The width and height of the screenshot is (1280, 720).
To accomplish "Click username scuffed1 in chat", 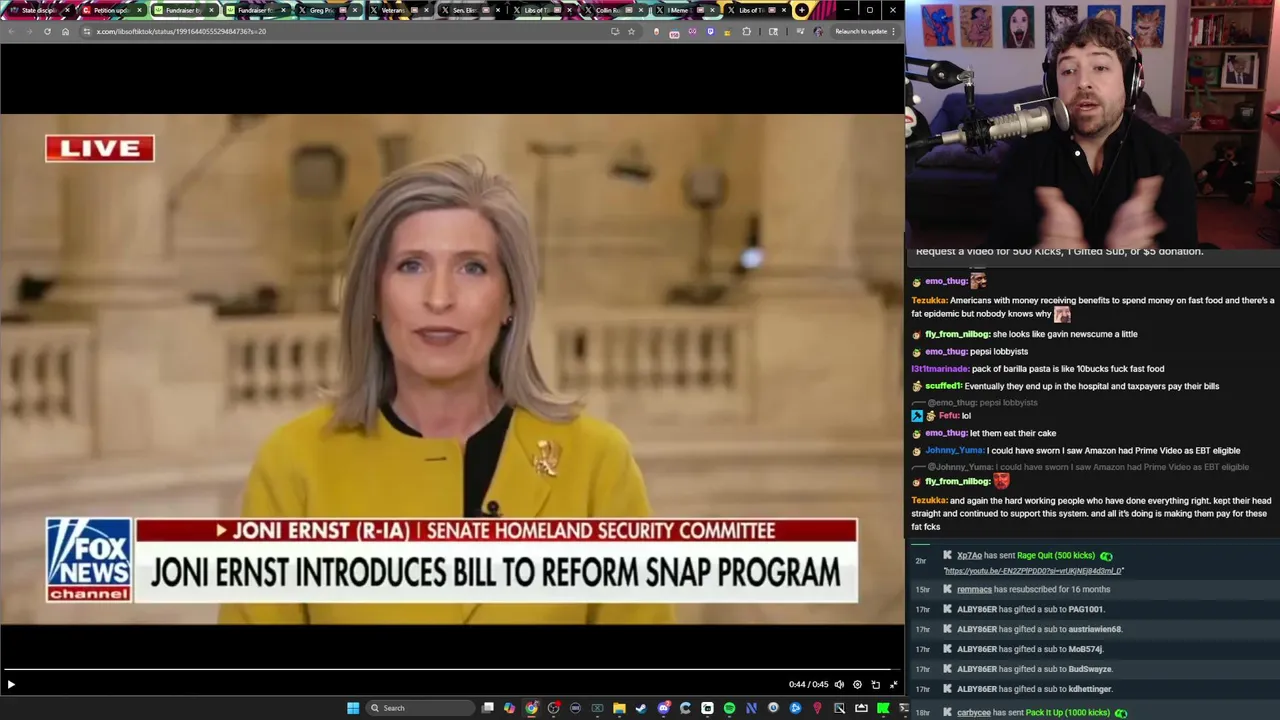I will (943, 386).
